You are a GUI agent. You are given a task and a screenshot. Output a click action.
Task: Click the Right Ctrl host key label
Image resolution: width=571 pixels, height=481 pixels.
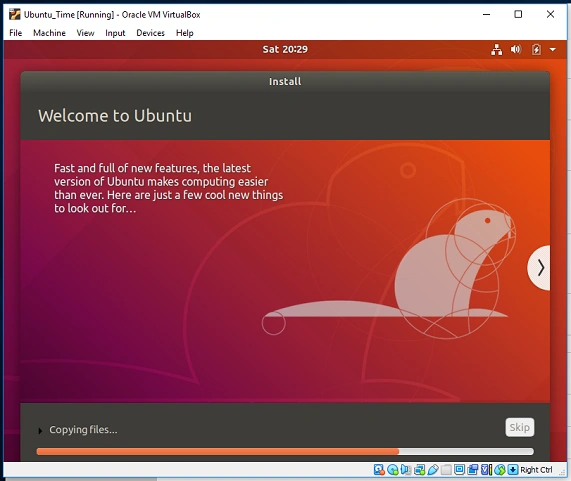point(536,470)
